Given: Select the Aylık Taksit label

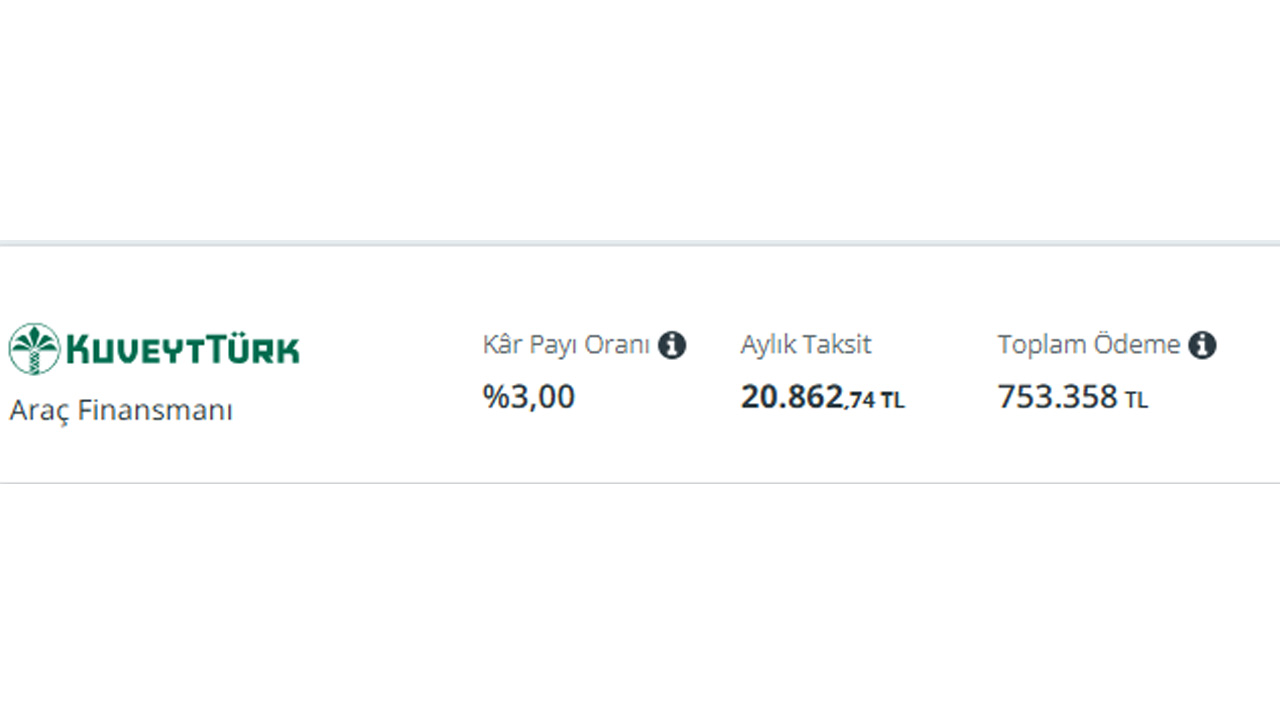Looking at the screenshot, I should tap(806, 345).
